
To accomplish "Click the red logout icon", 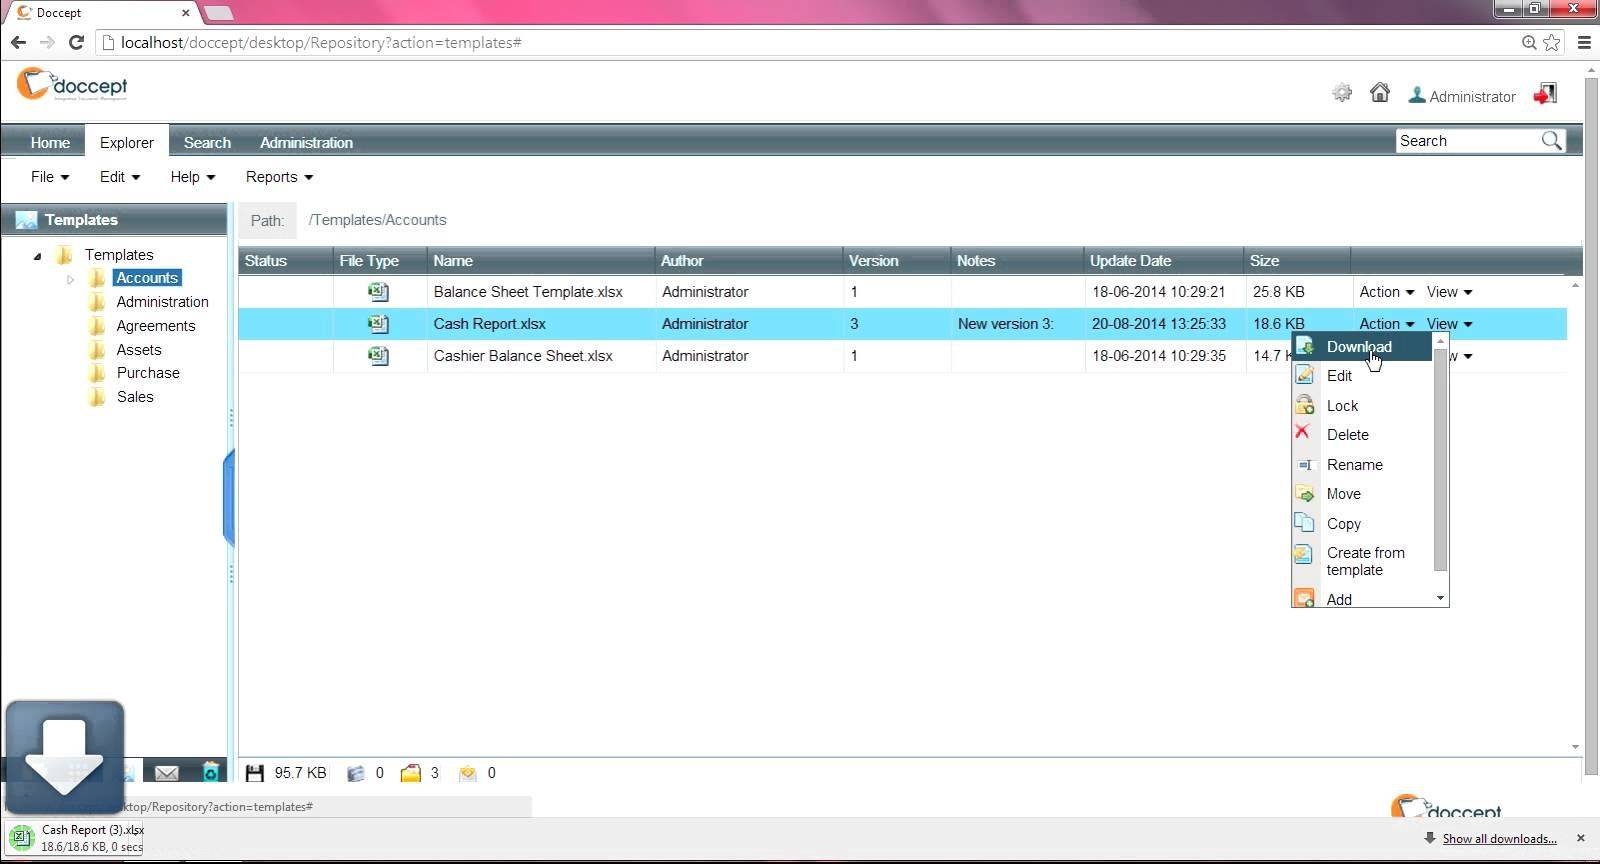I will 1545,94.
